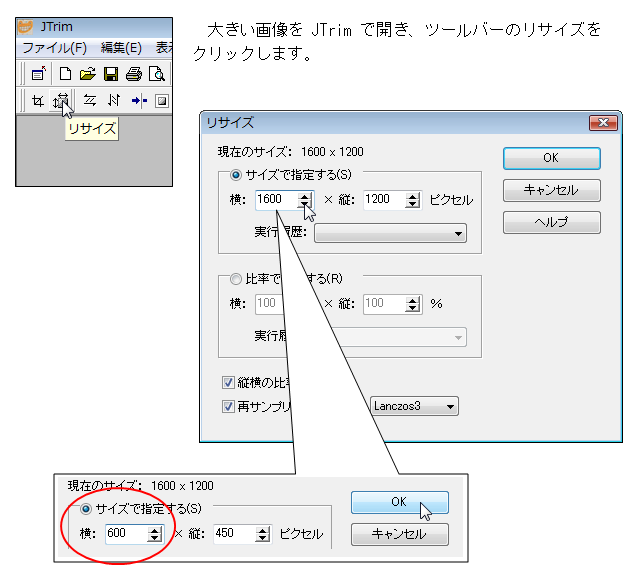This screenshot has width=639, height=579.
Task: Click the spinner beside the 1600 width
Action: point(304,200)
